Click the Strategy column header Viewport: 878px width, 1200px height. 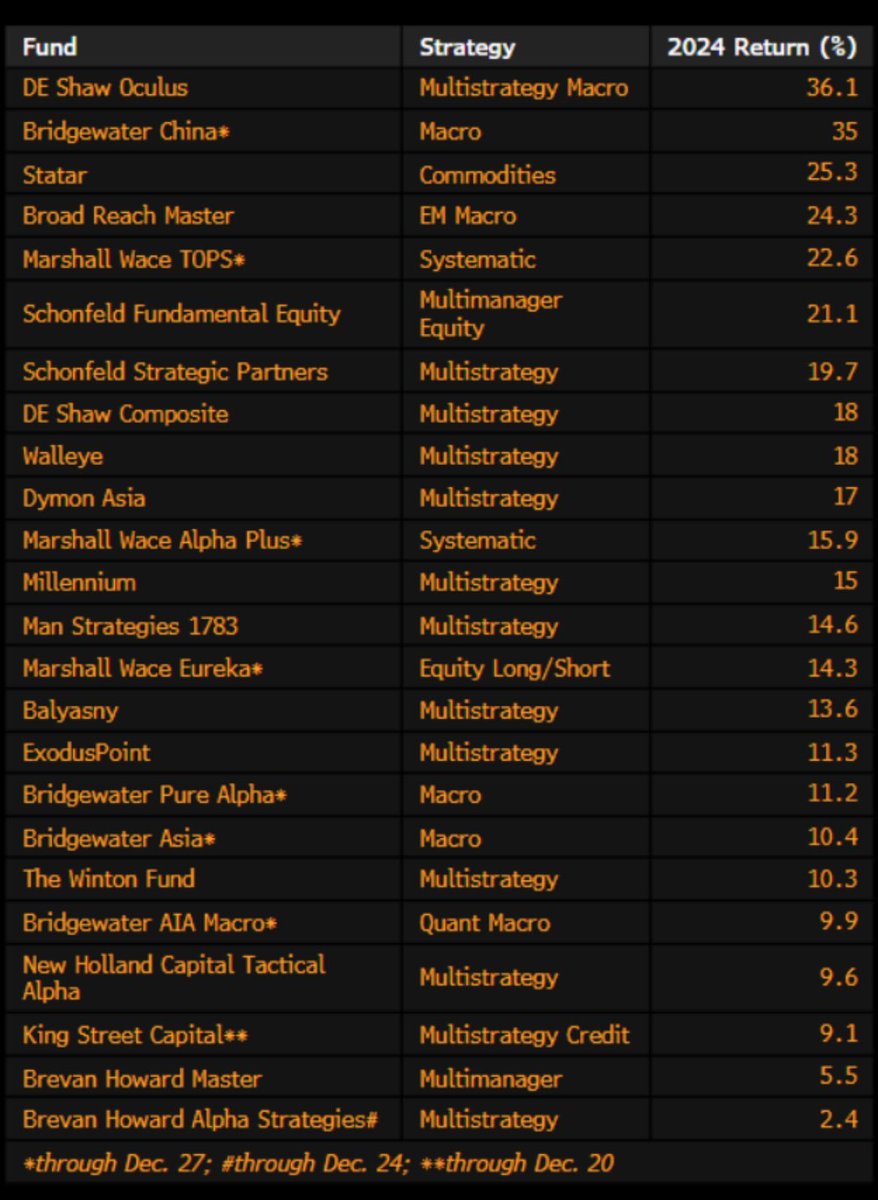pos(467,47)
